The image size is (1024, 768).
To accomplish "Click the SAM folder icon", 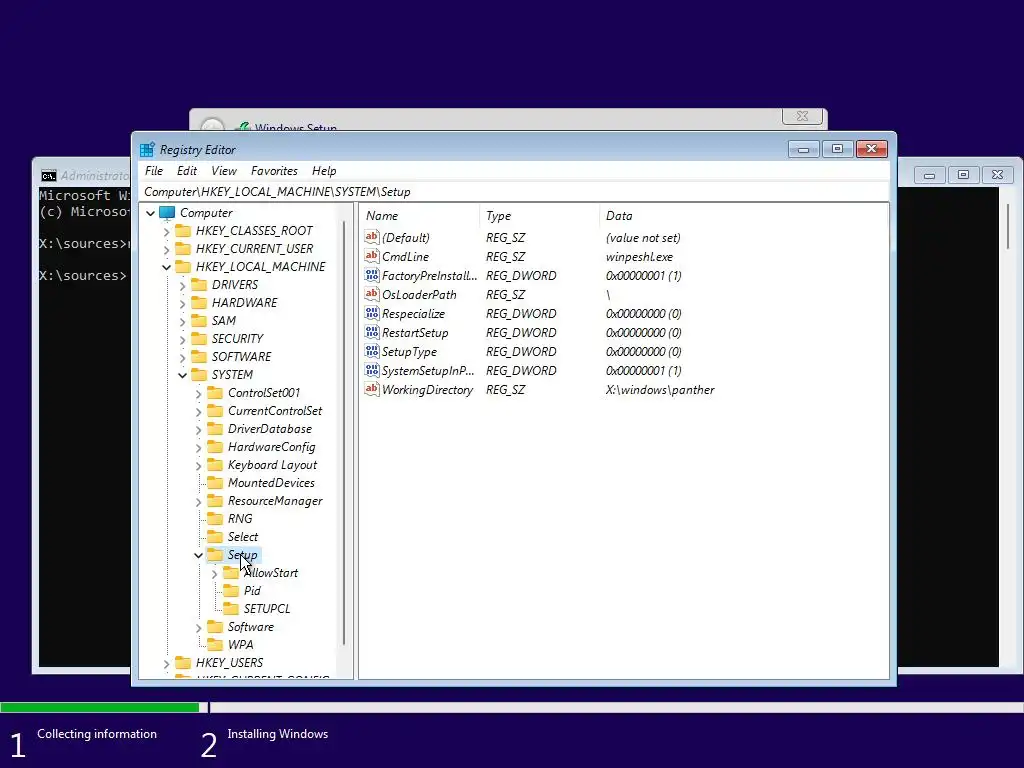I will tap(199, 321).
